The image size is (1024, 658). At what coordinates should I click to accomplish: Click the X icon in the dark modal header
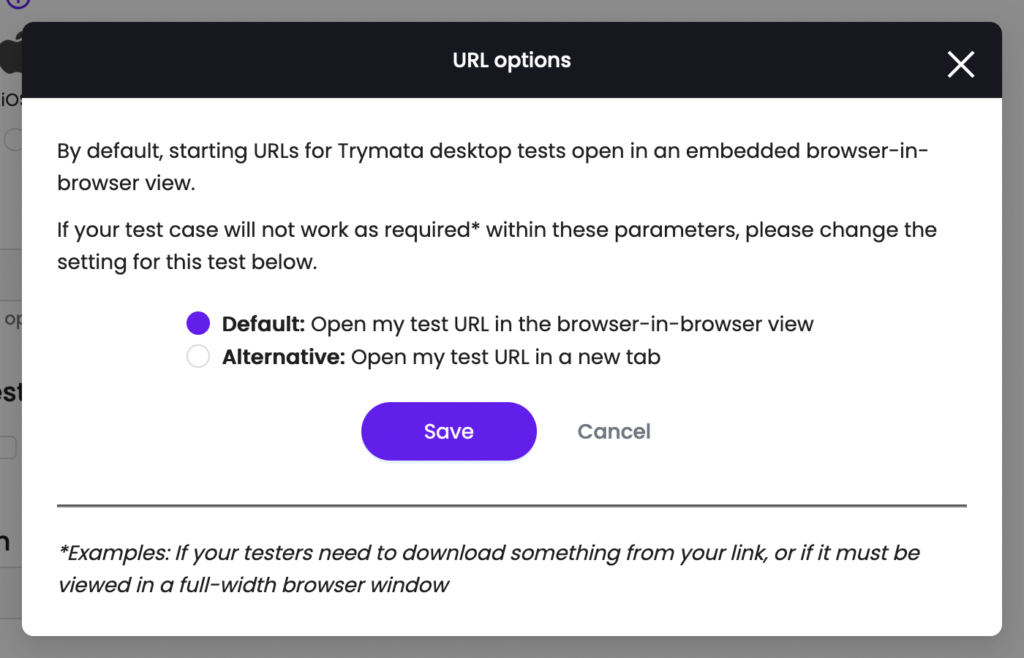click(x=959, y=64)
